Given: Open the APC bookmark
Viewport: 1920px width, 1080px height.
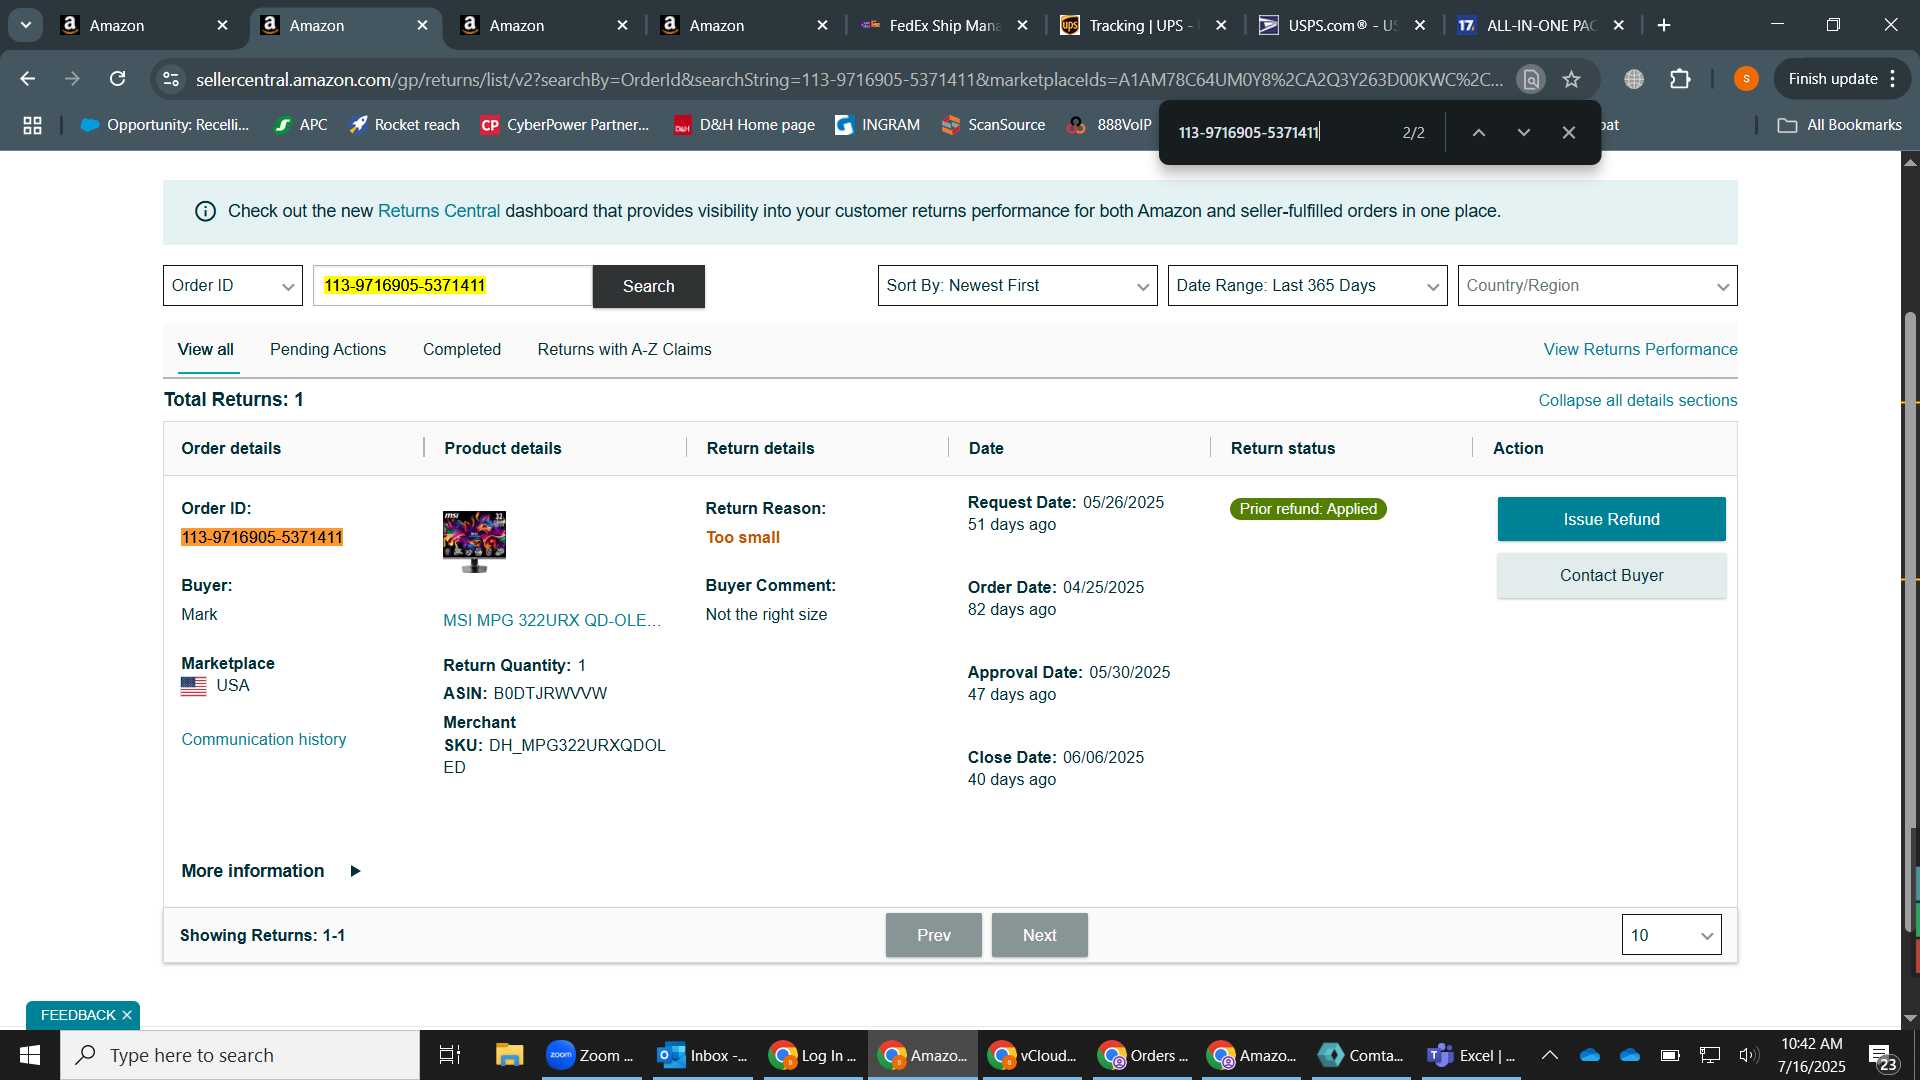Looking at the screenshot, I should pyautogui.click(x=302, y=125).
